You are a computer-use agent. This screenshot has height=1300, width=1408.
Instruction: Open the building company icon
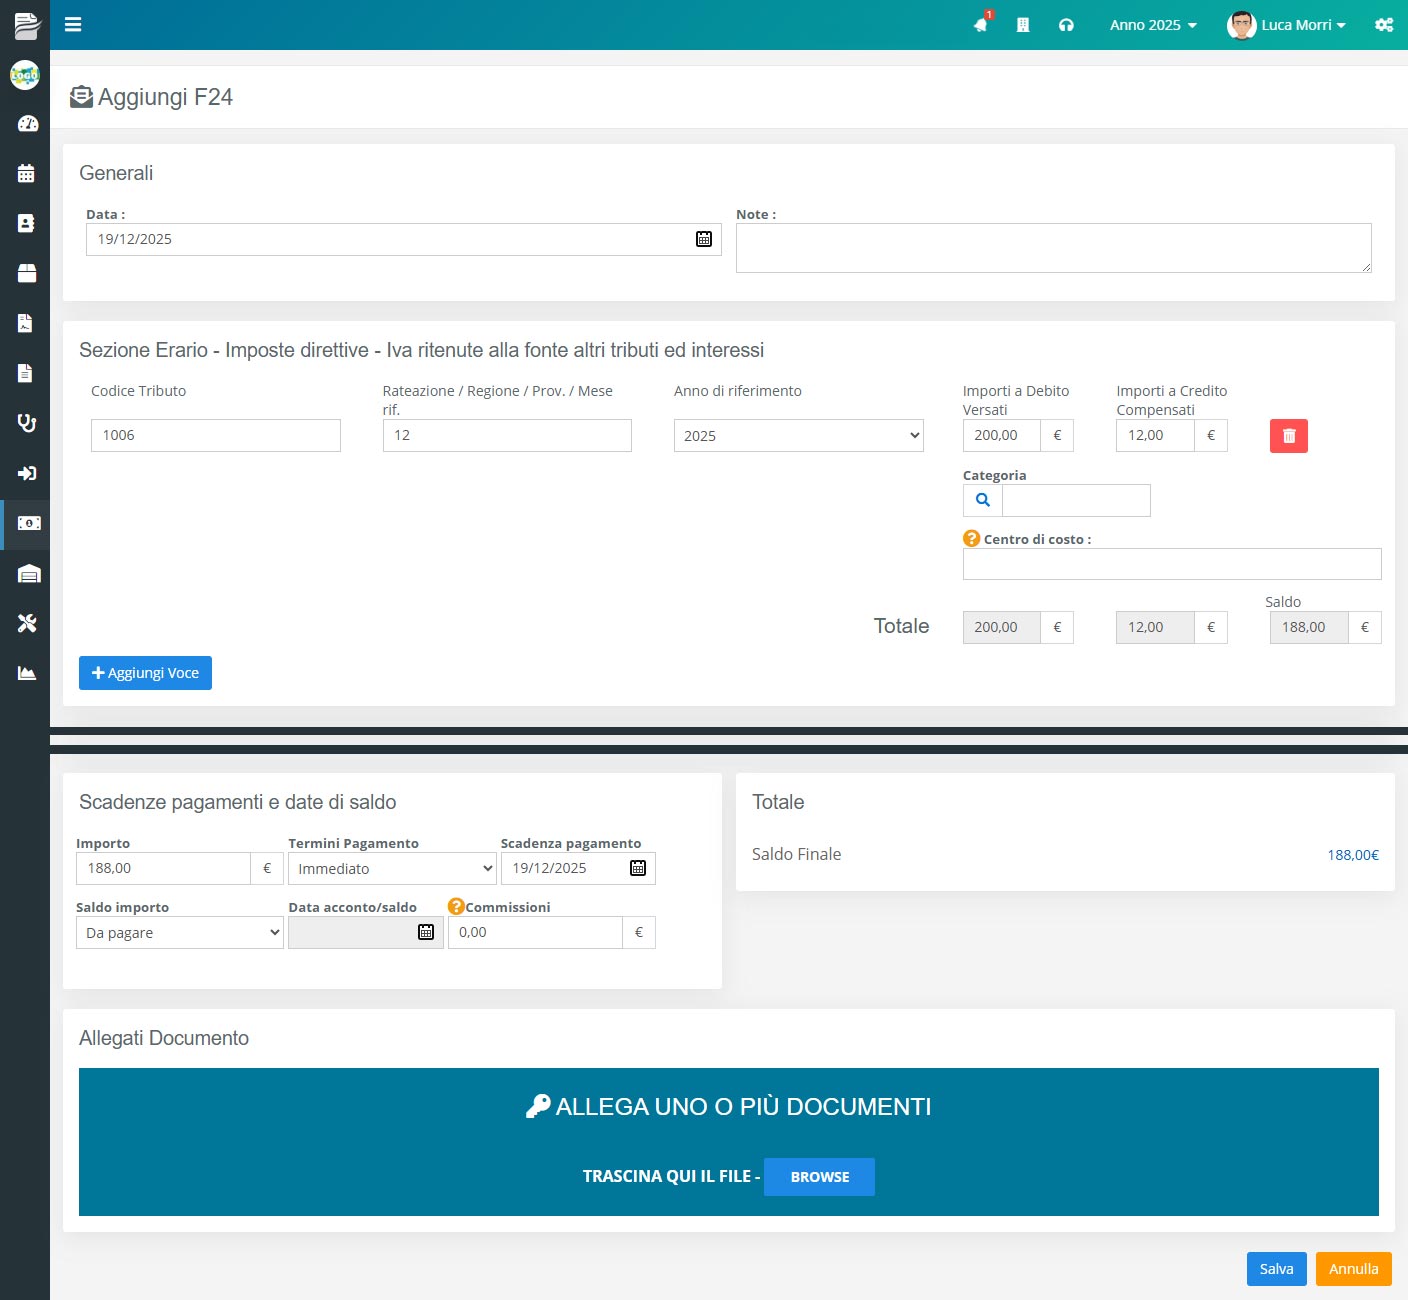click(1023, 25)
